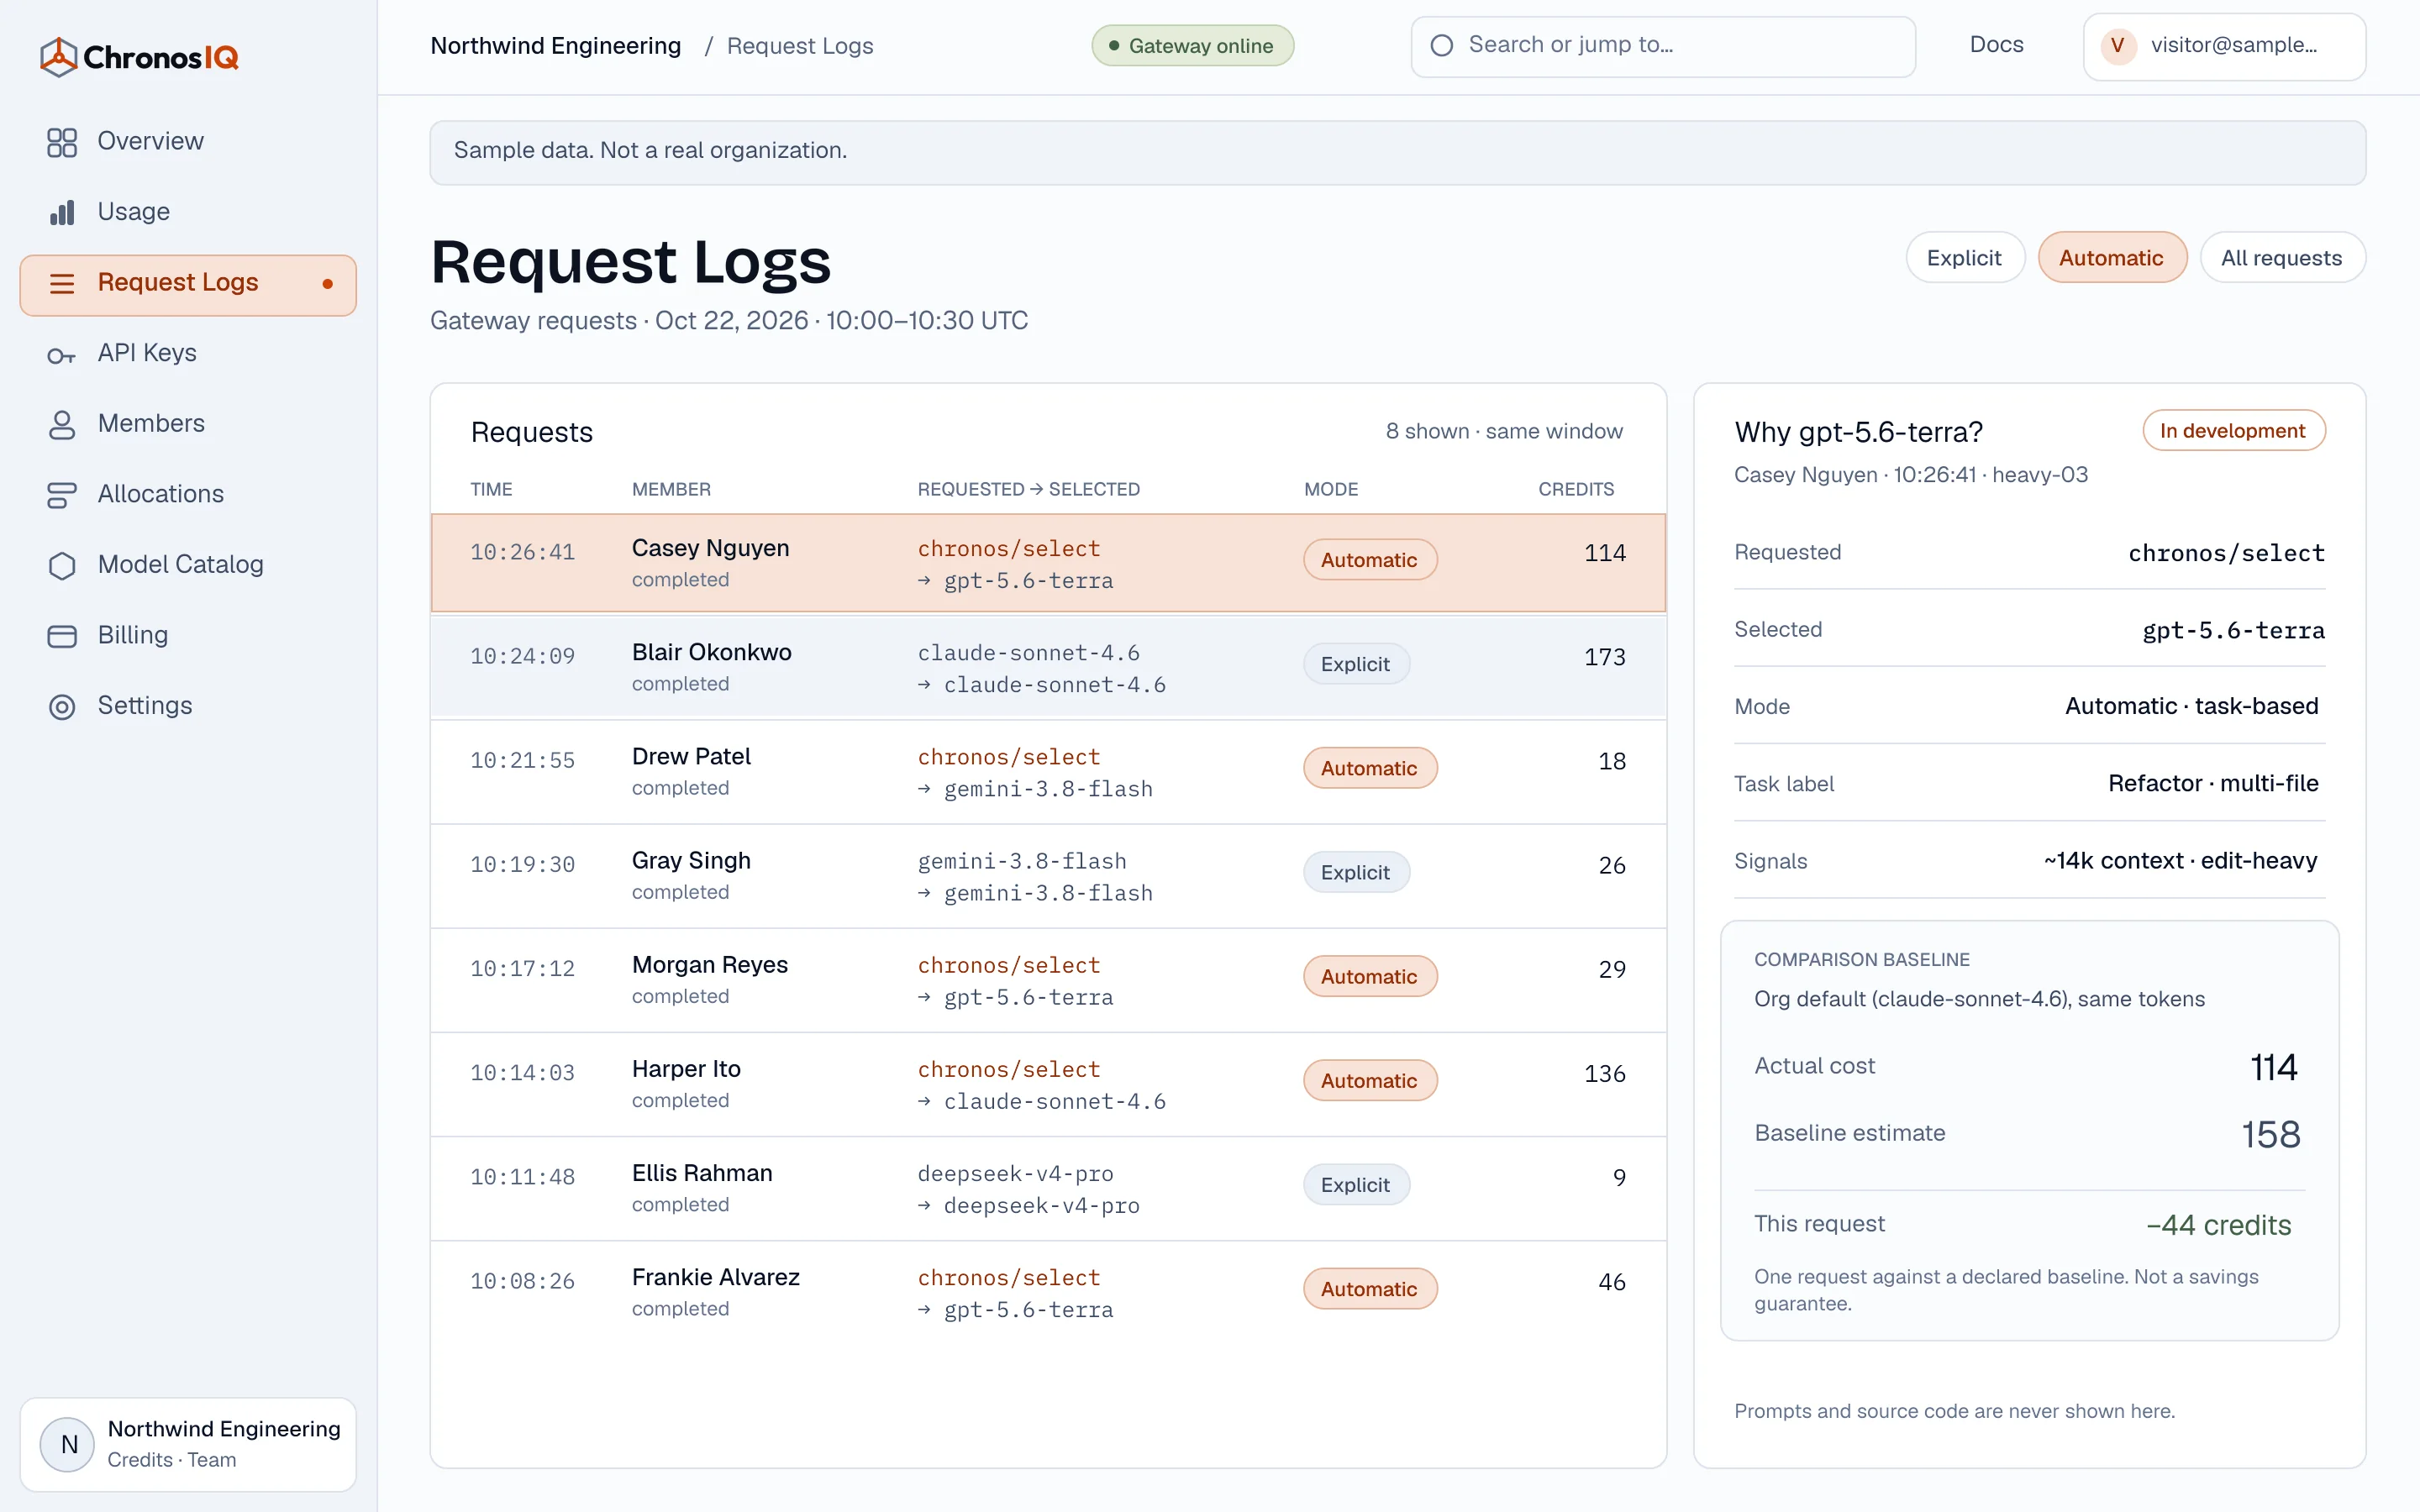Screen dimensions: 2420x1512
Task: Click the 10:08:26 timestamp for Frankie Alvarez
Action: [522, 1282]
